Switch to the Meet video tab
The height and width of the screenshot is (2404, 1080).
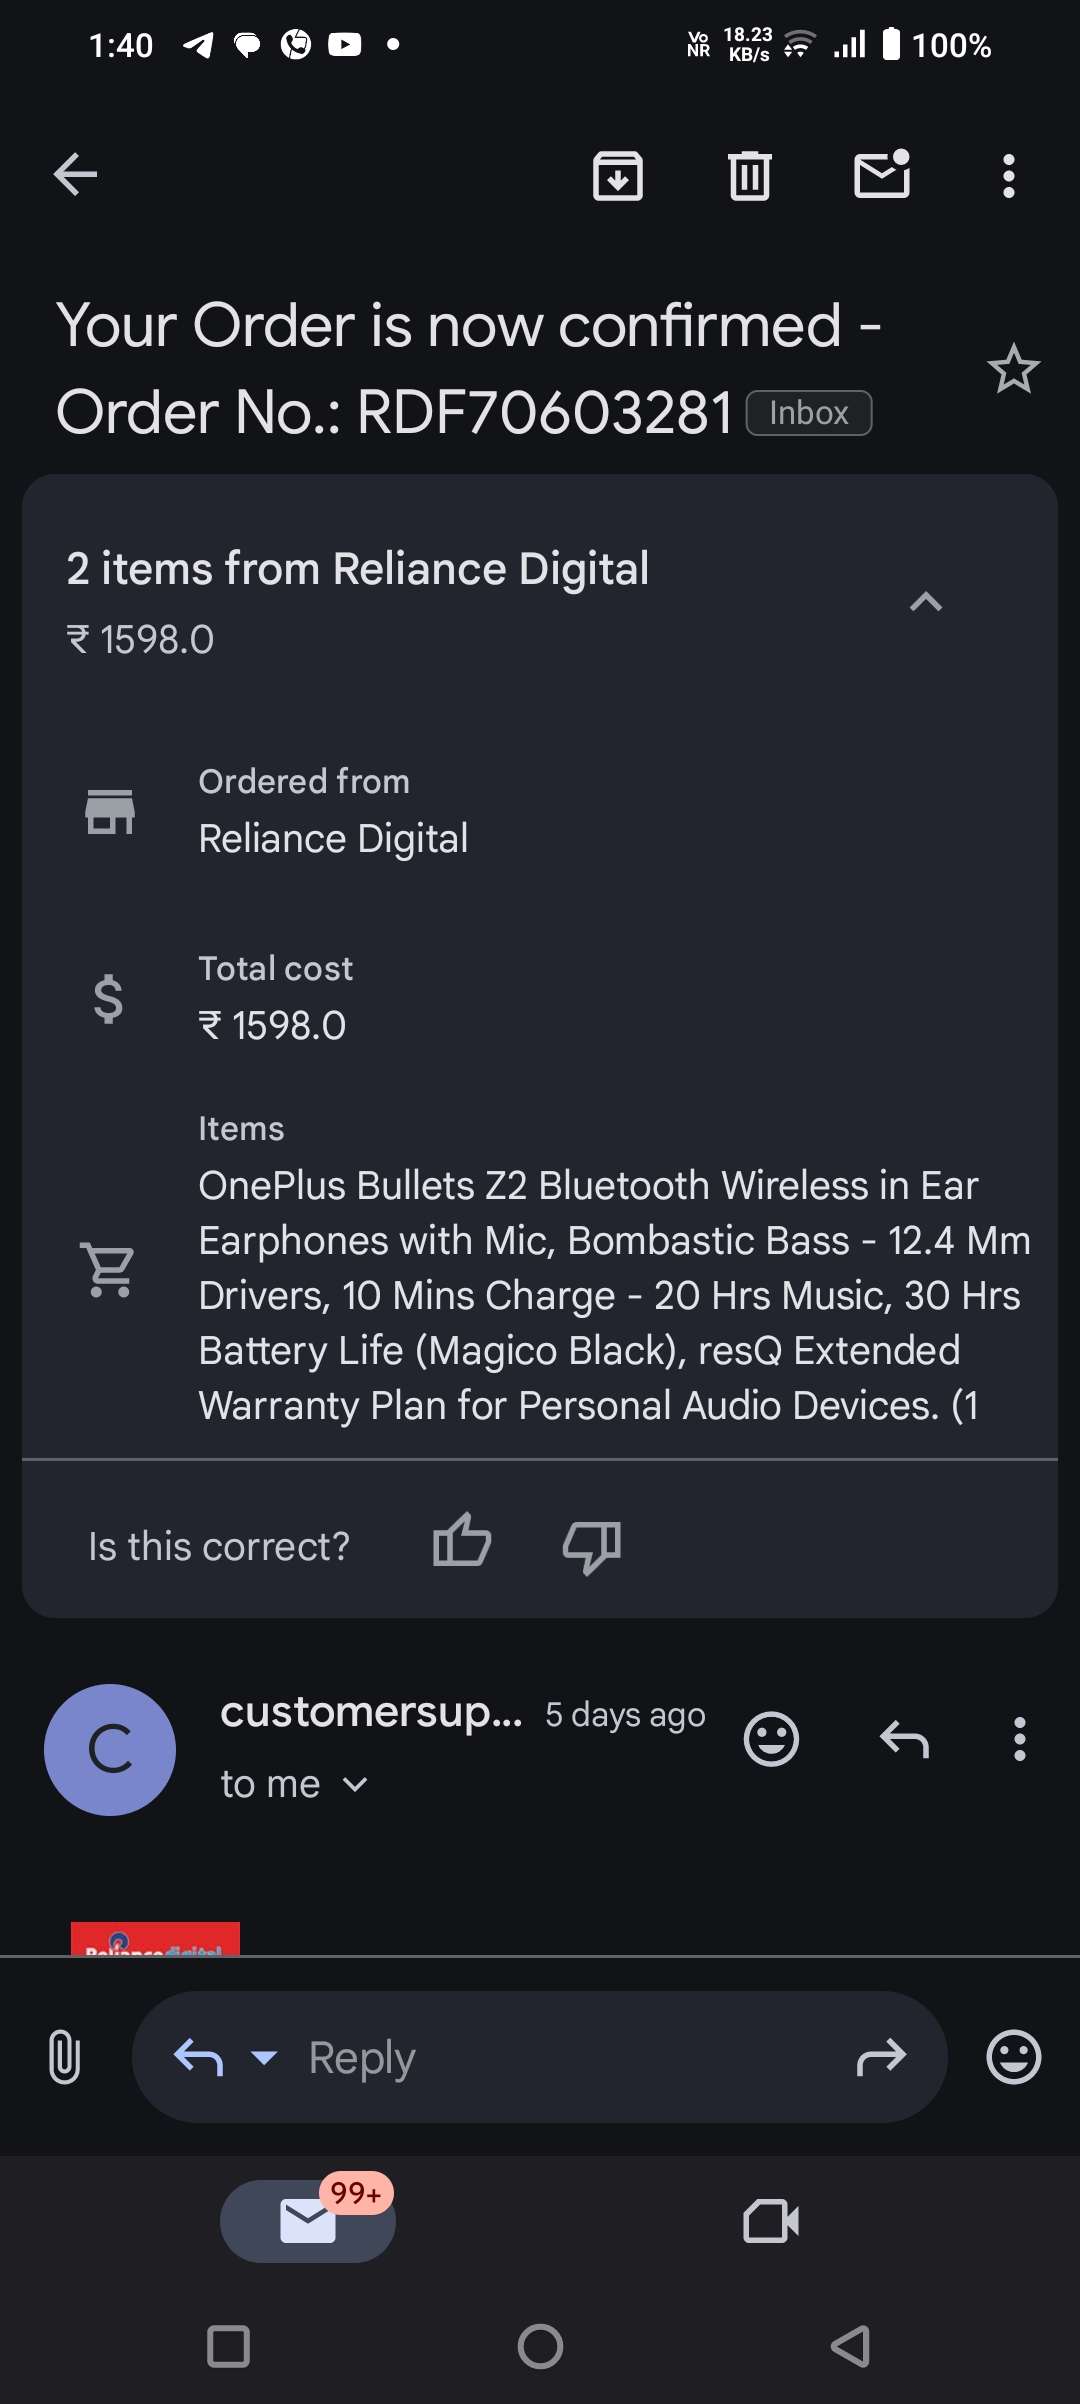[771, 2221]
